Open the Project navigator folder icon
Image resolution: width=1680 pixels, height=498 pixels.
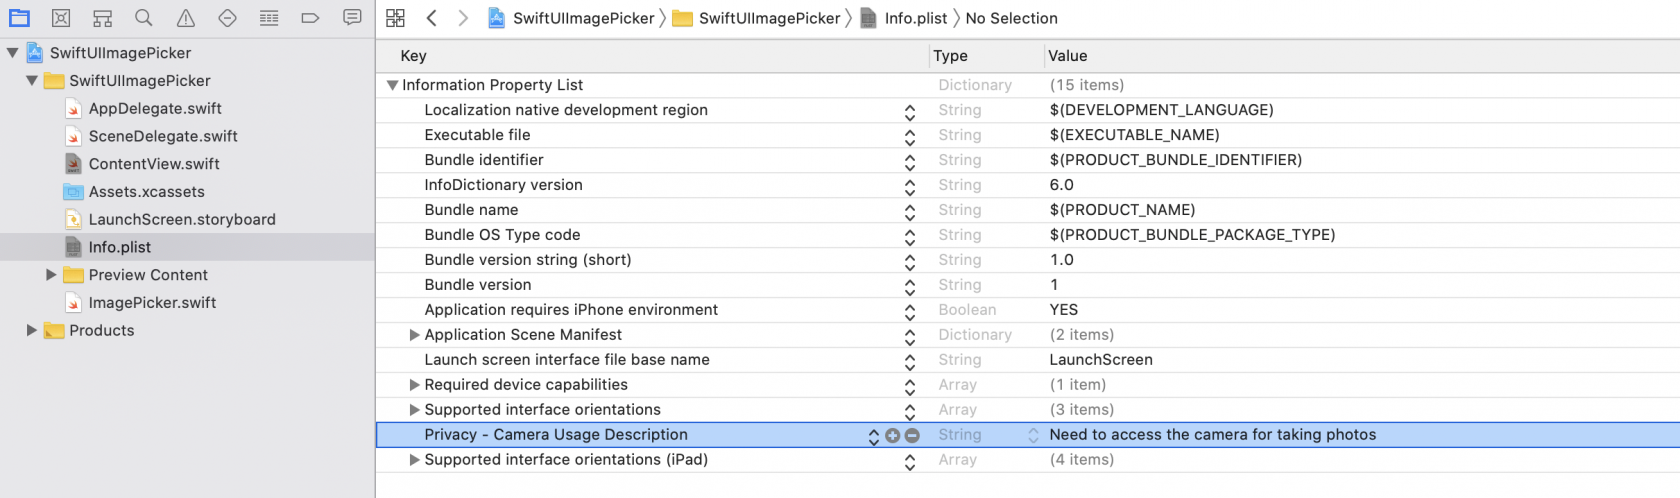pos(19,18)
